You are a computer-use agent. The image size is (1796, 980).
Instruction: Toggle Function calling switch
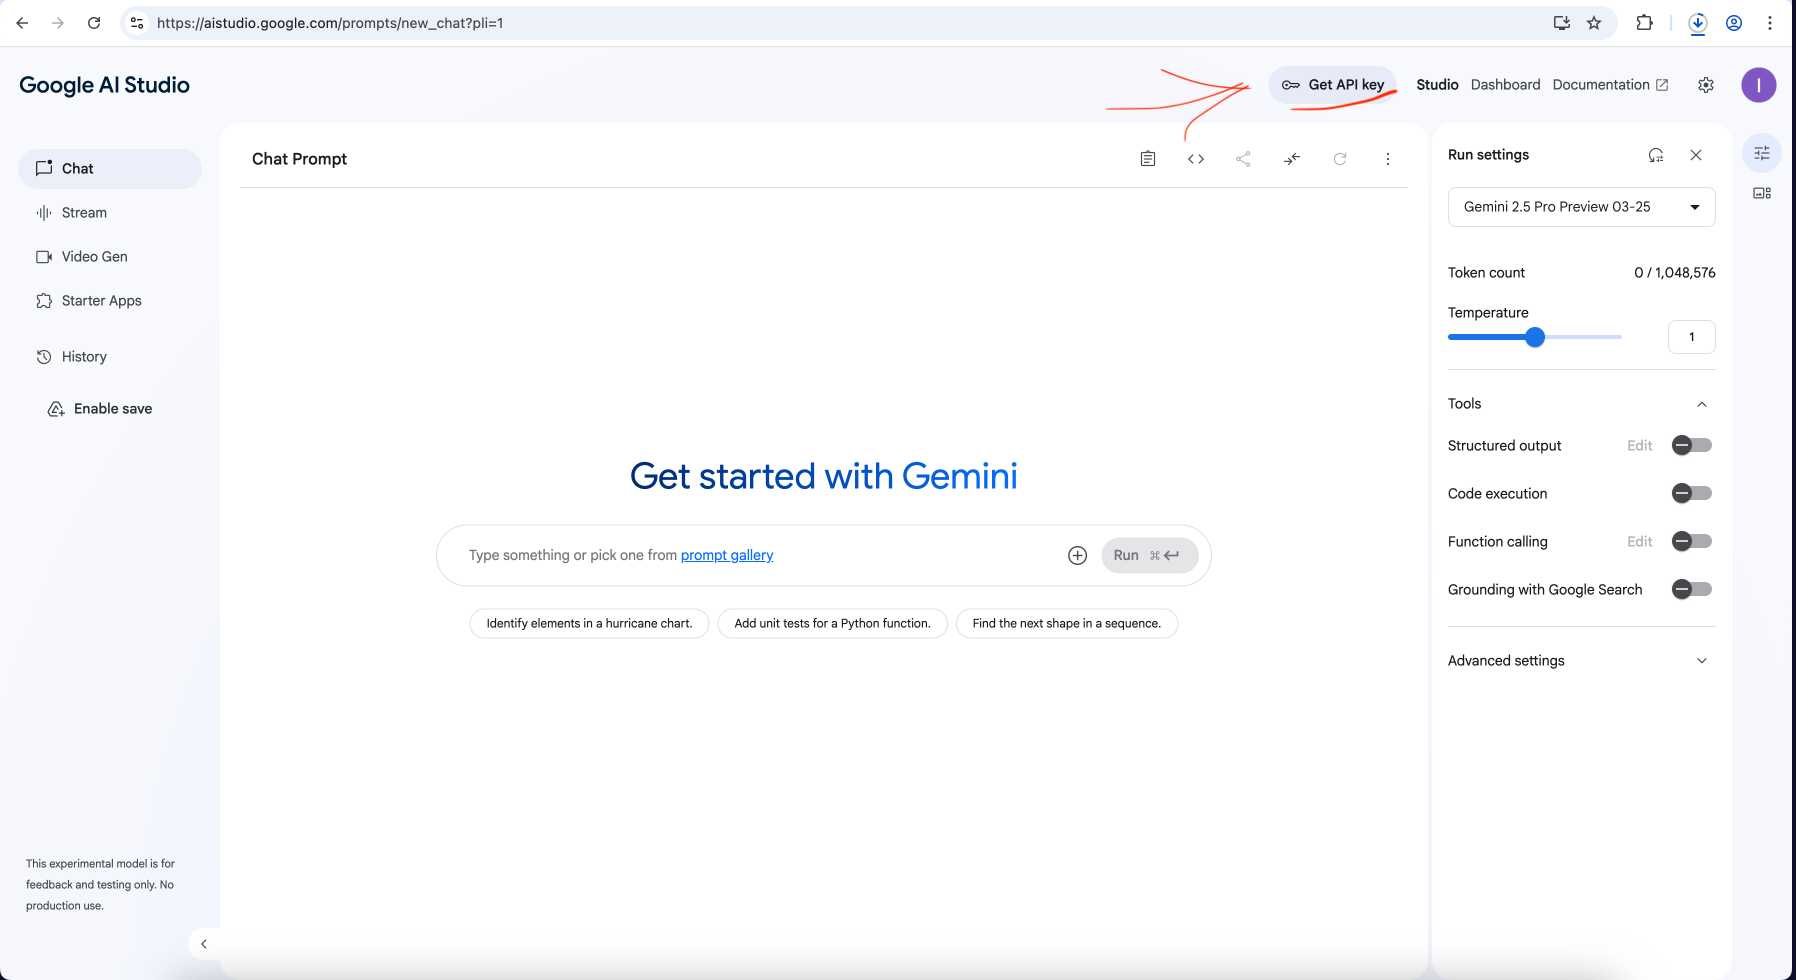(1692, 541)
